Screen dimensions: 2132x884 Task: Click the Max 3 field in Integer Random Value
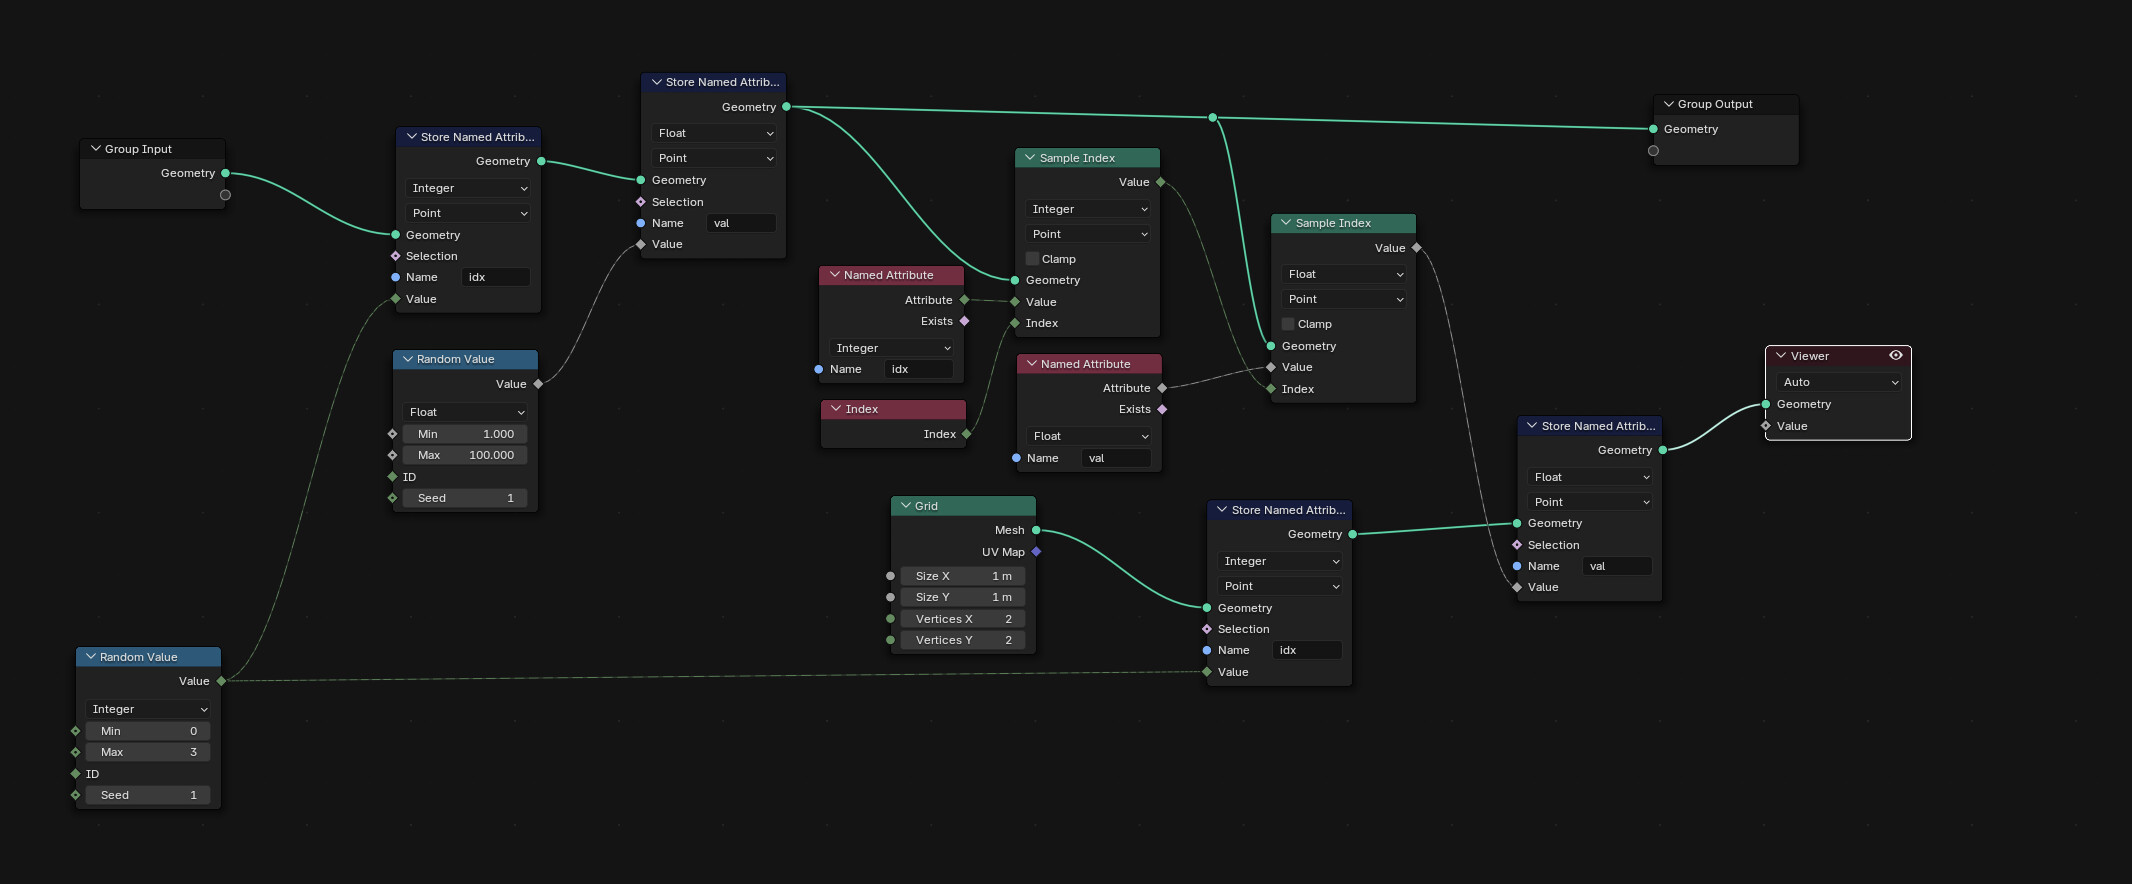pyautogui.click(x=148, y=752)
